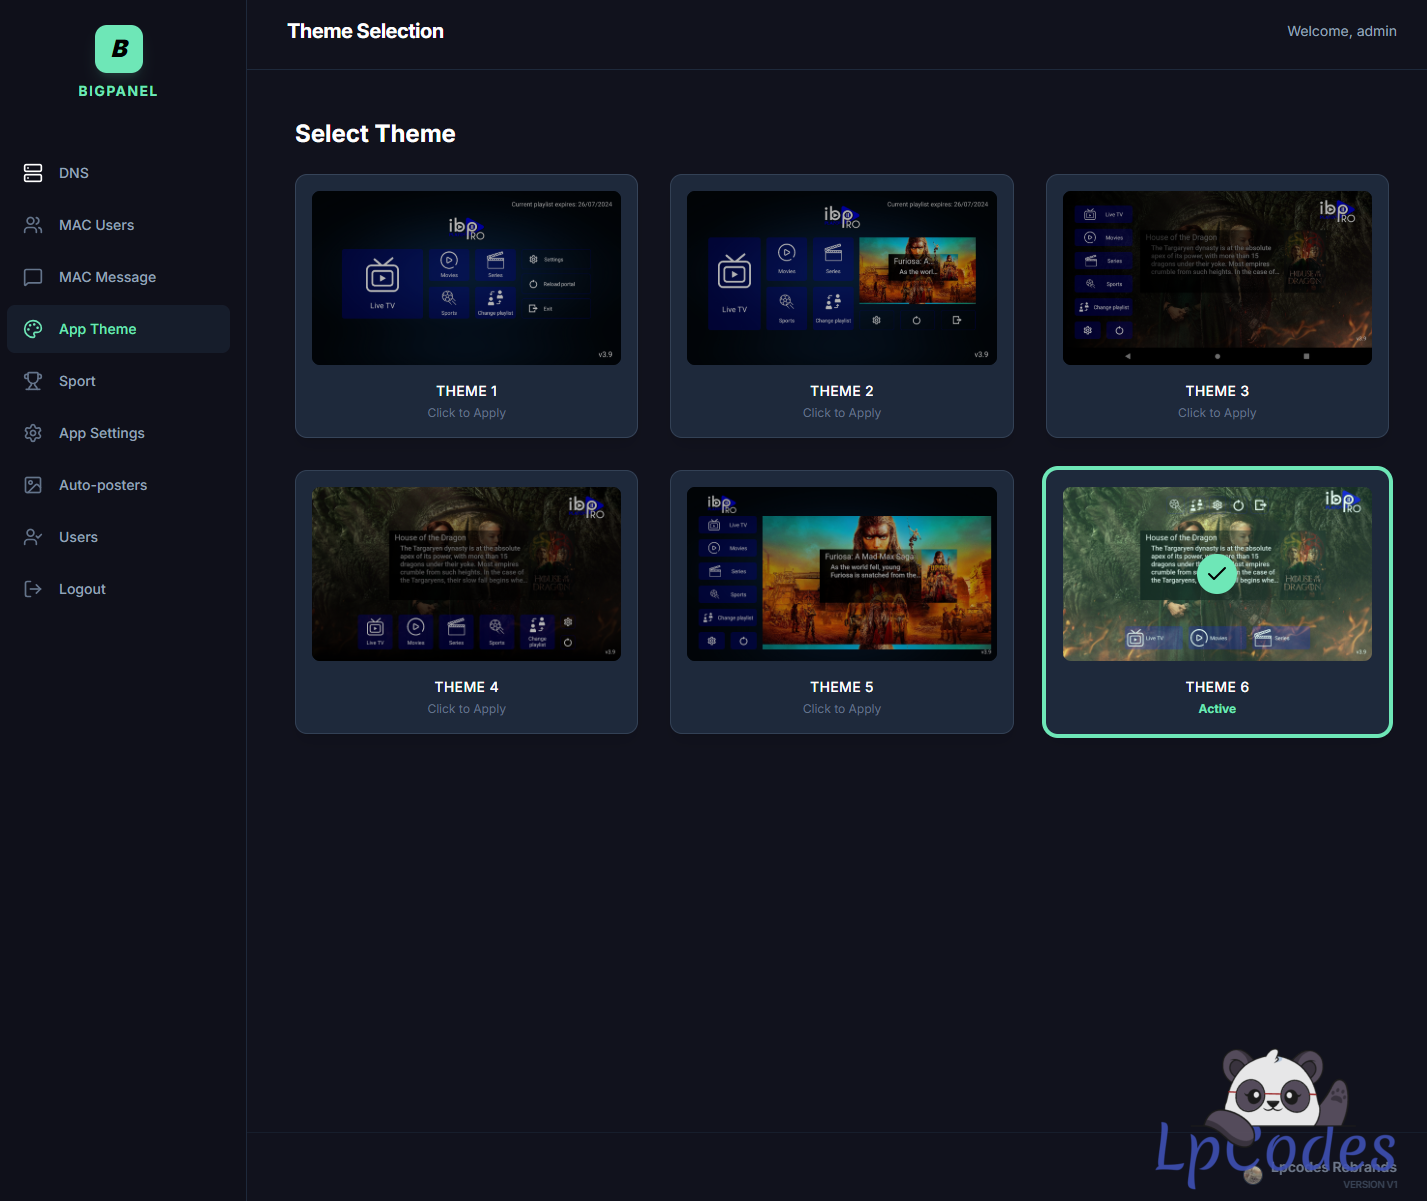
Task: Click the MAC Users people icon
Action: click(x=33, y=225)
